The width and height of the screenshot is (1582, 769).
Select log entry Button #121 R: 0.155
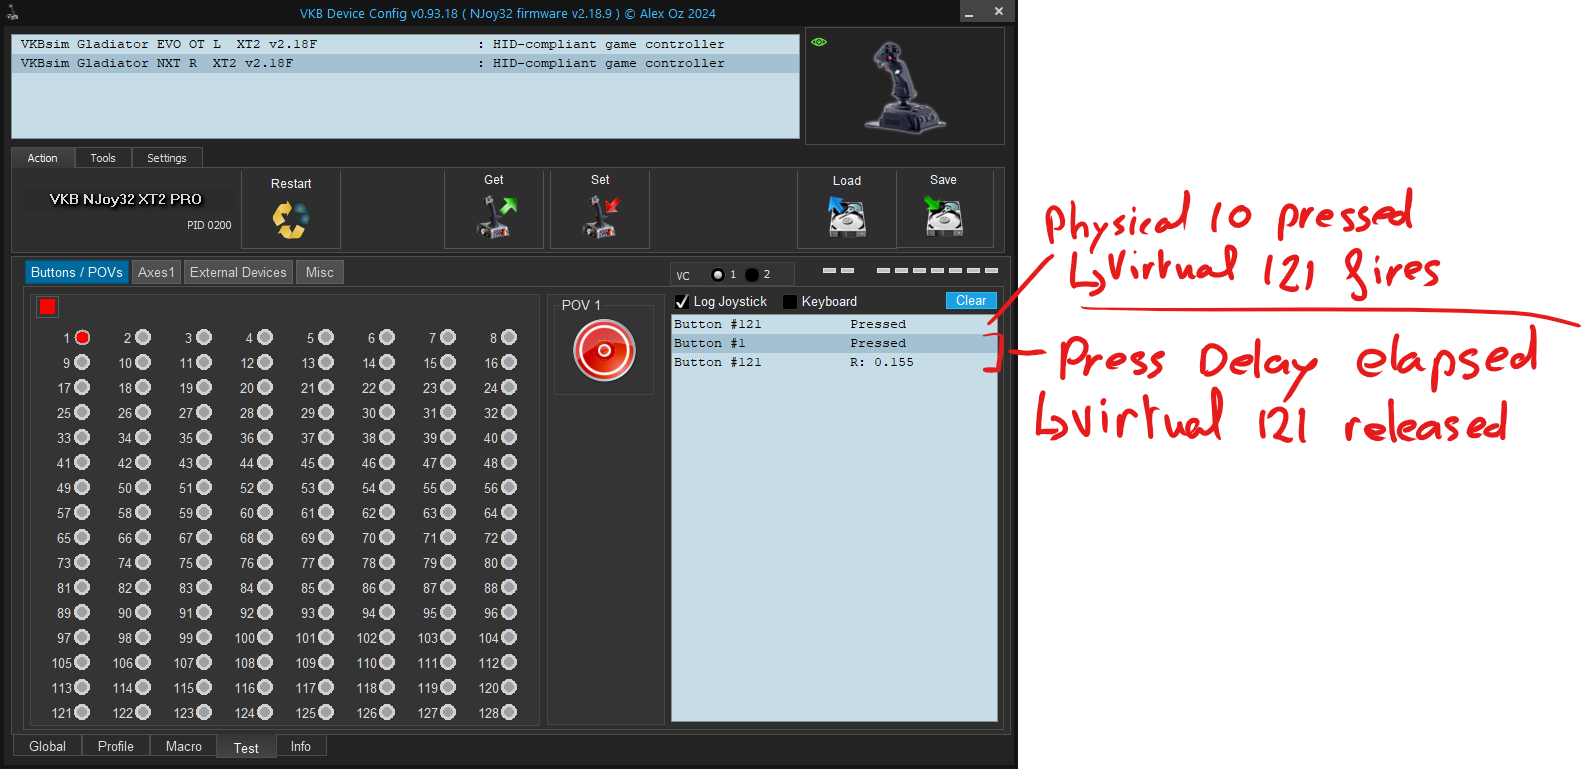click(834, 362)
